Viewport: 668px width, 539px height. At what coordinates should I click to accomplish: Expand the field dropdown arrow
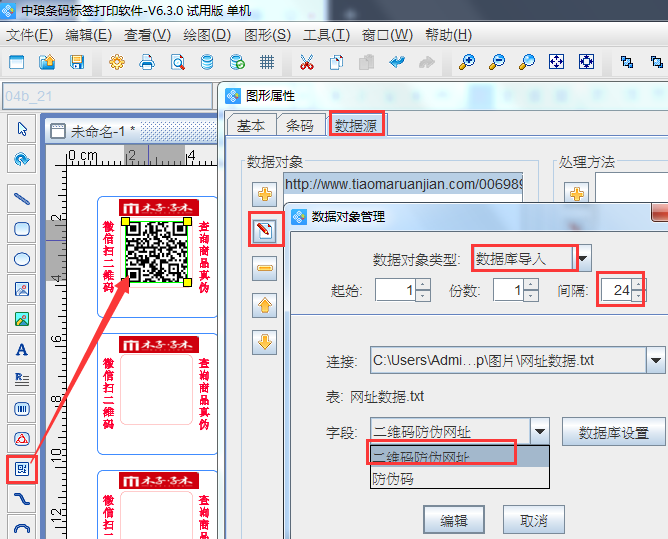539,432
